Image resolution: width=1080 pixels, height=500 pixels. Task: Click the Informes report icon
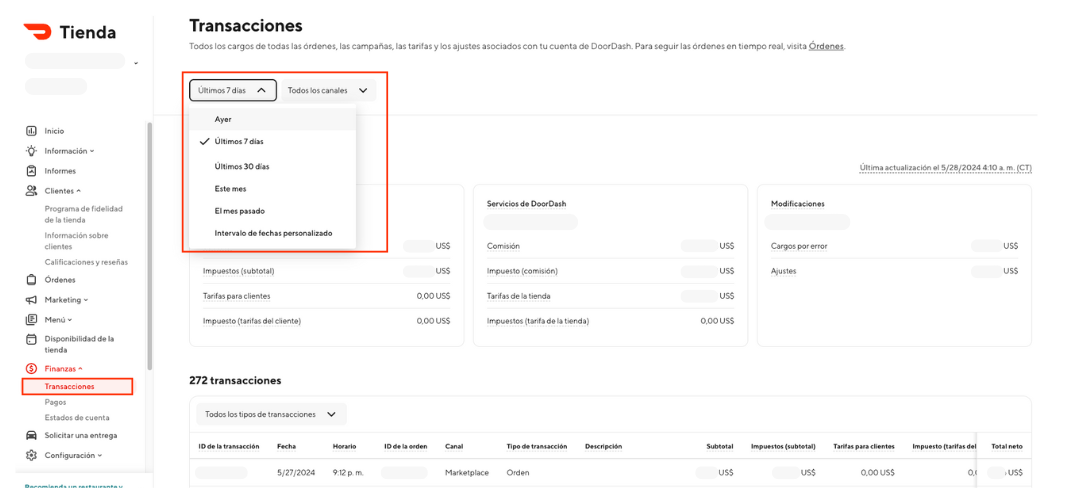[31, 171]
